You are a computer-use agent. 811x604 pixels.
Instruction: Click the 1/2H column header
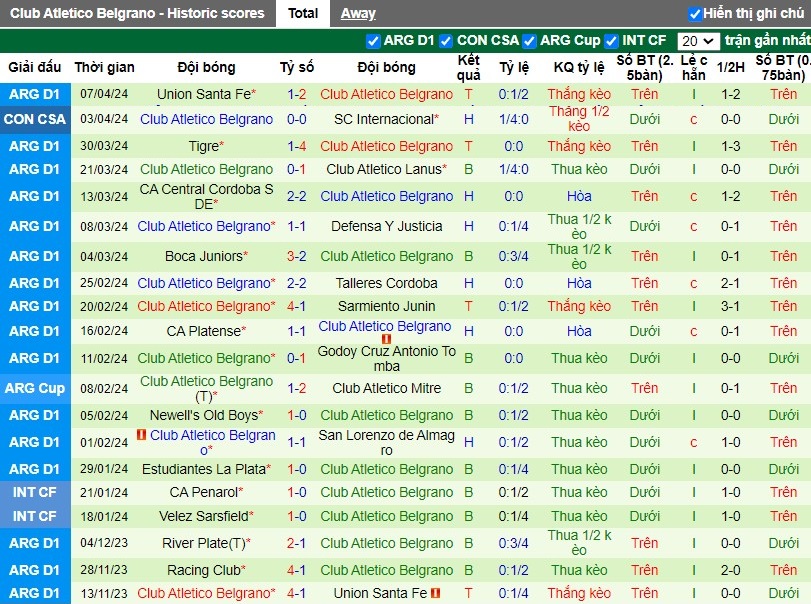(731, 67)
